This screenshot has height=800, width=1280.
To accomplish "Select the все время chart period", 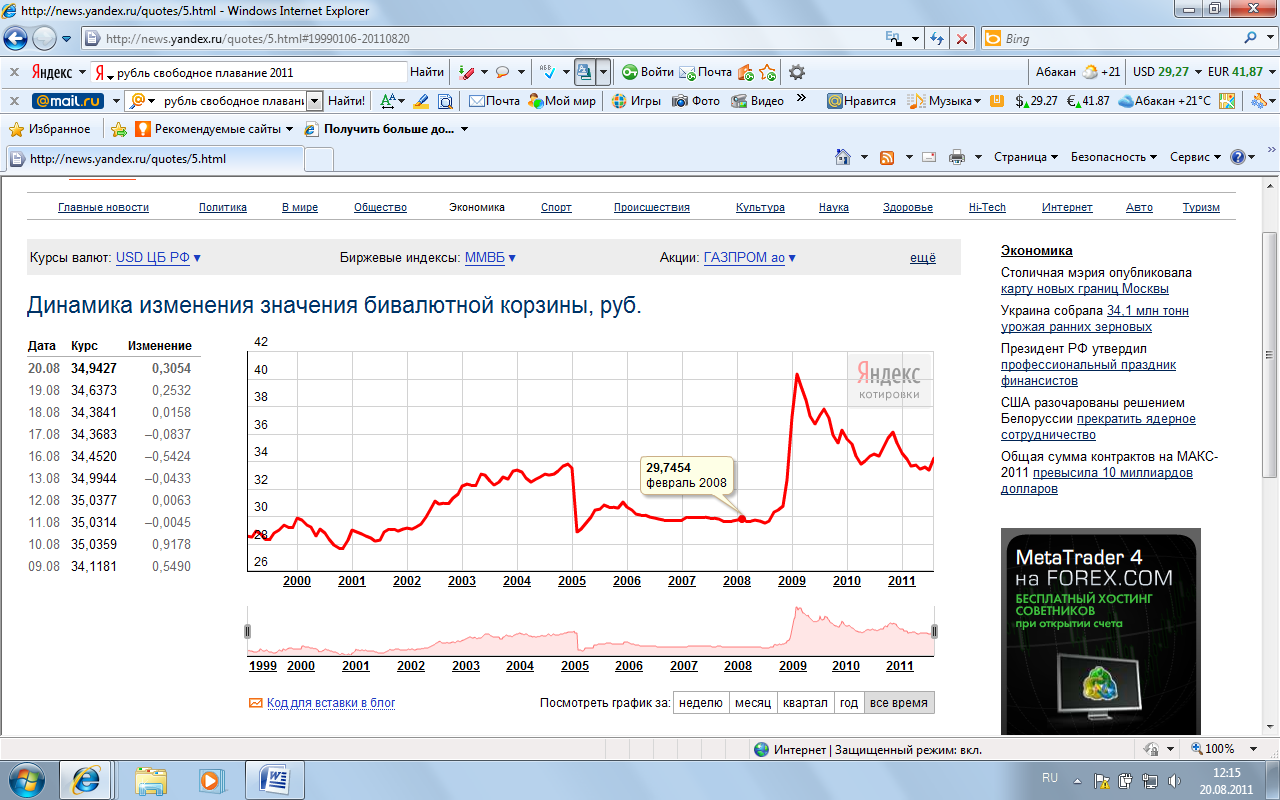I will pyautogui.click(x=899, y=703).
